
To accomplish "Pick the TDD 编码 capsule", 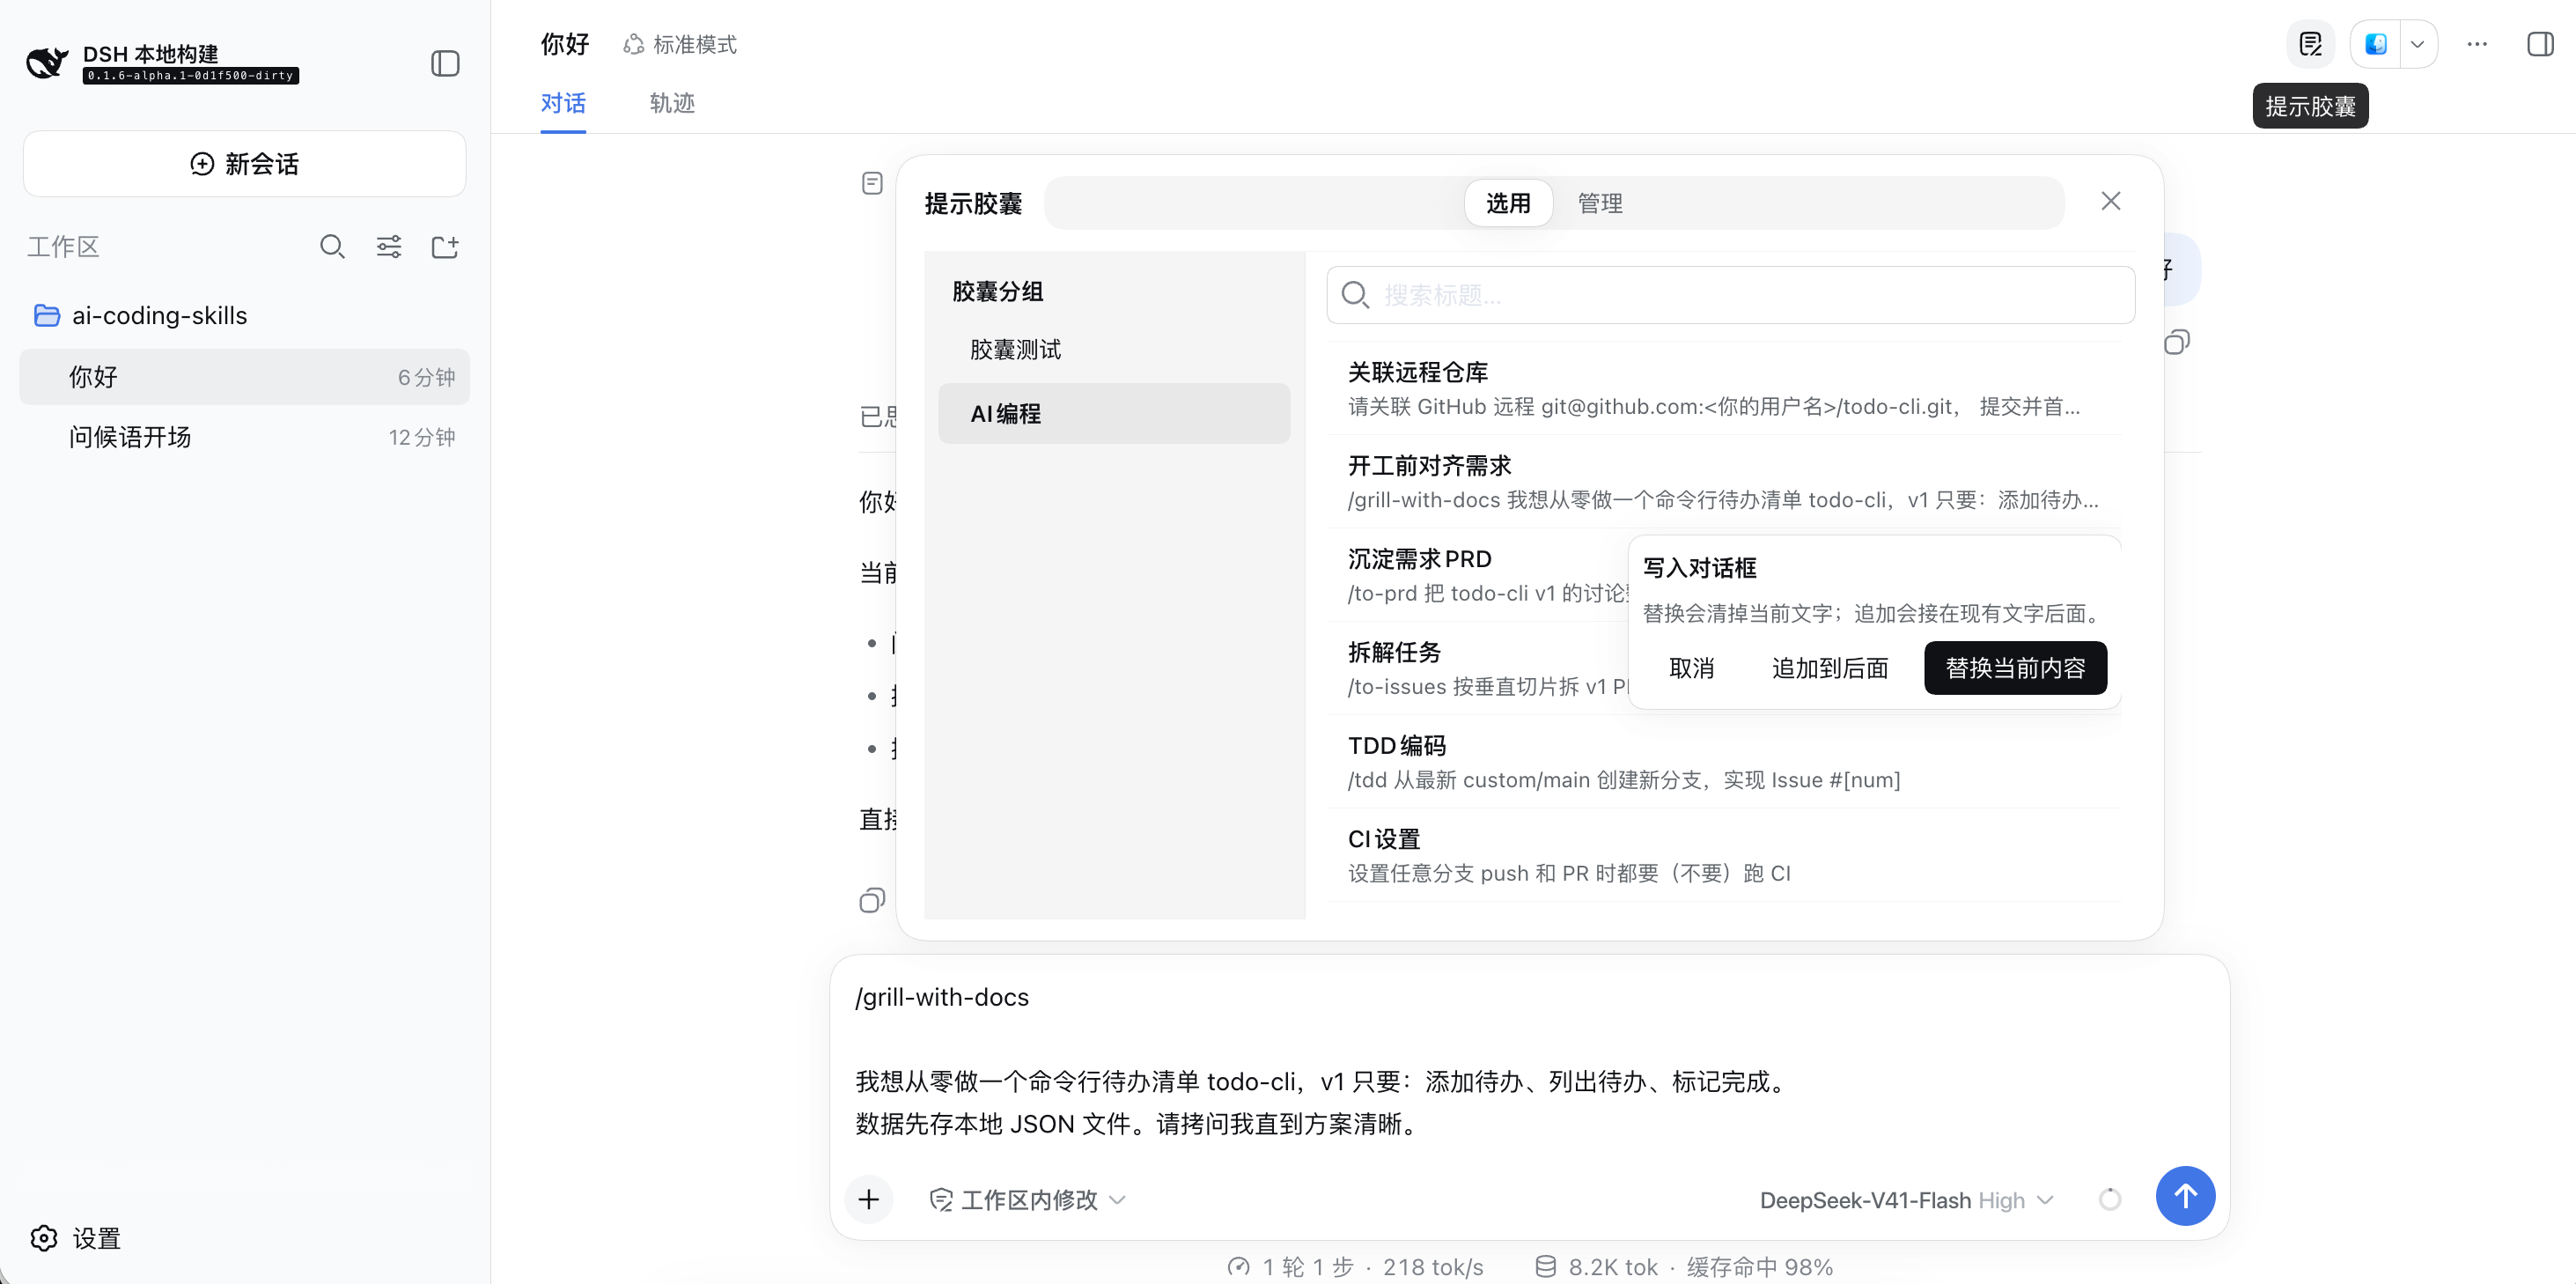I will pyautogui.click(x=1724, y=761).
